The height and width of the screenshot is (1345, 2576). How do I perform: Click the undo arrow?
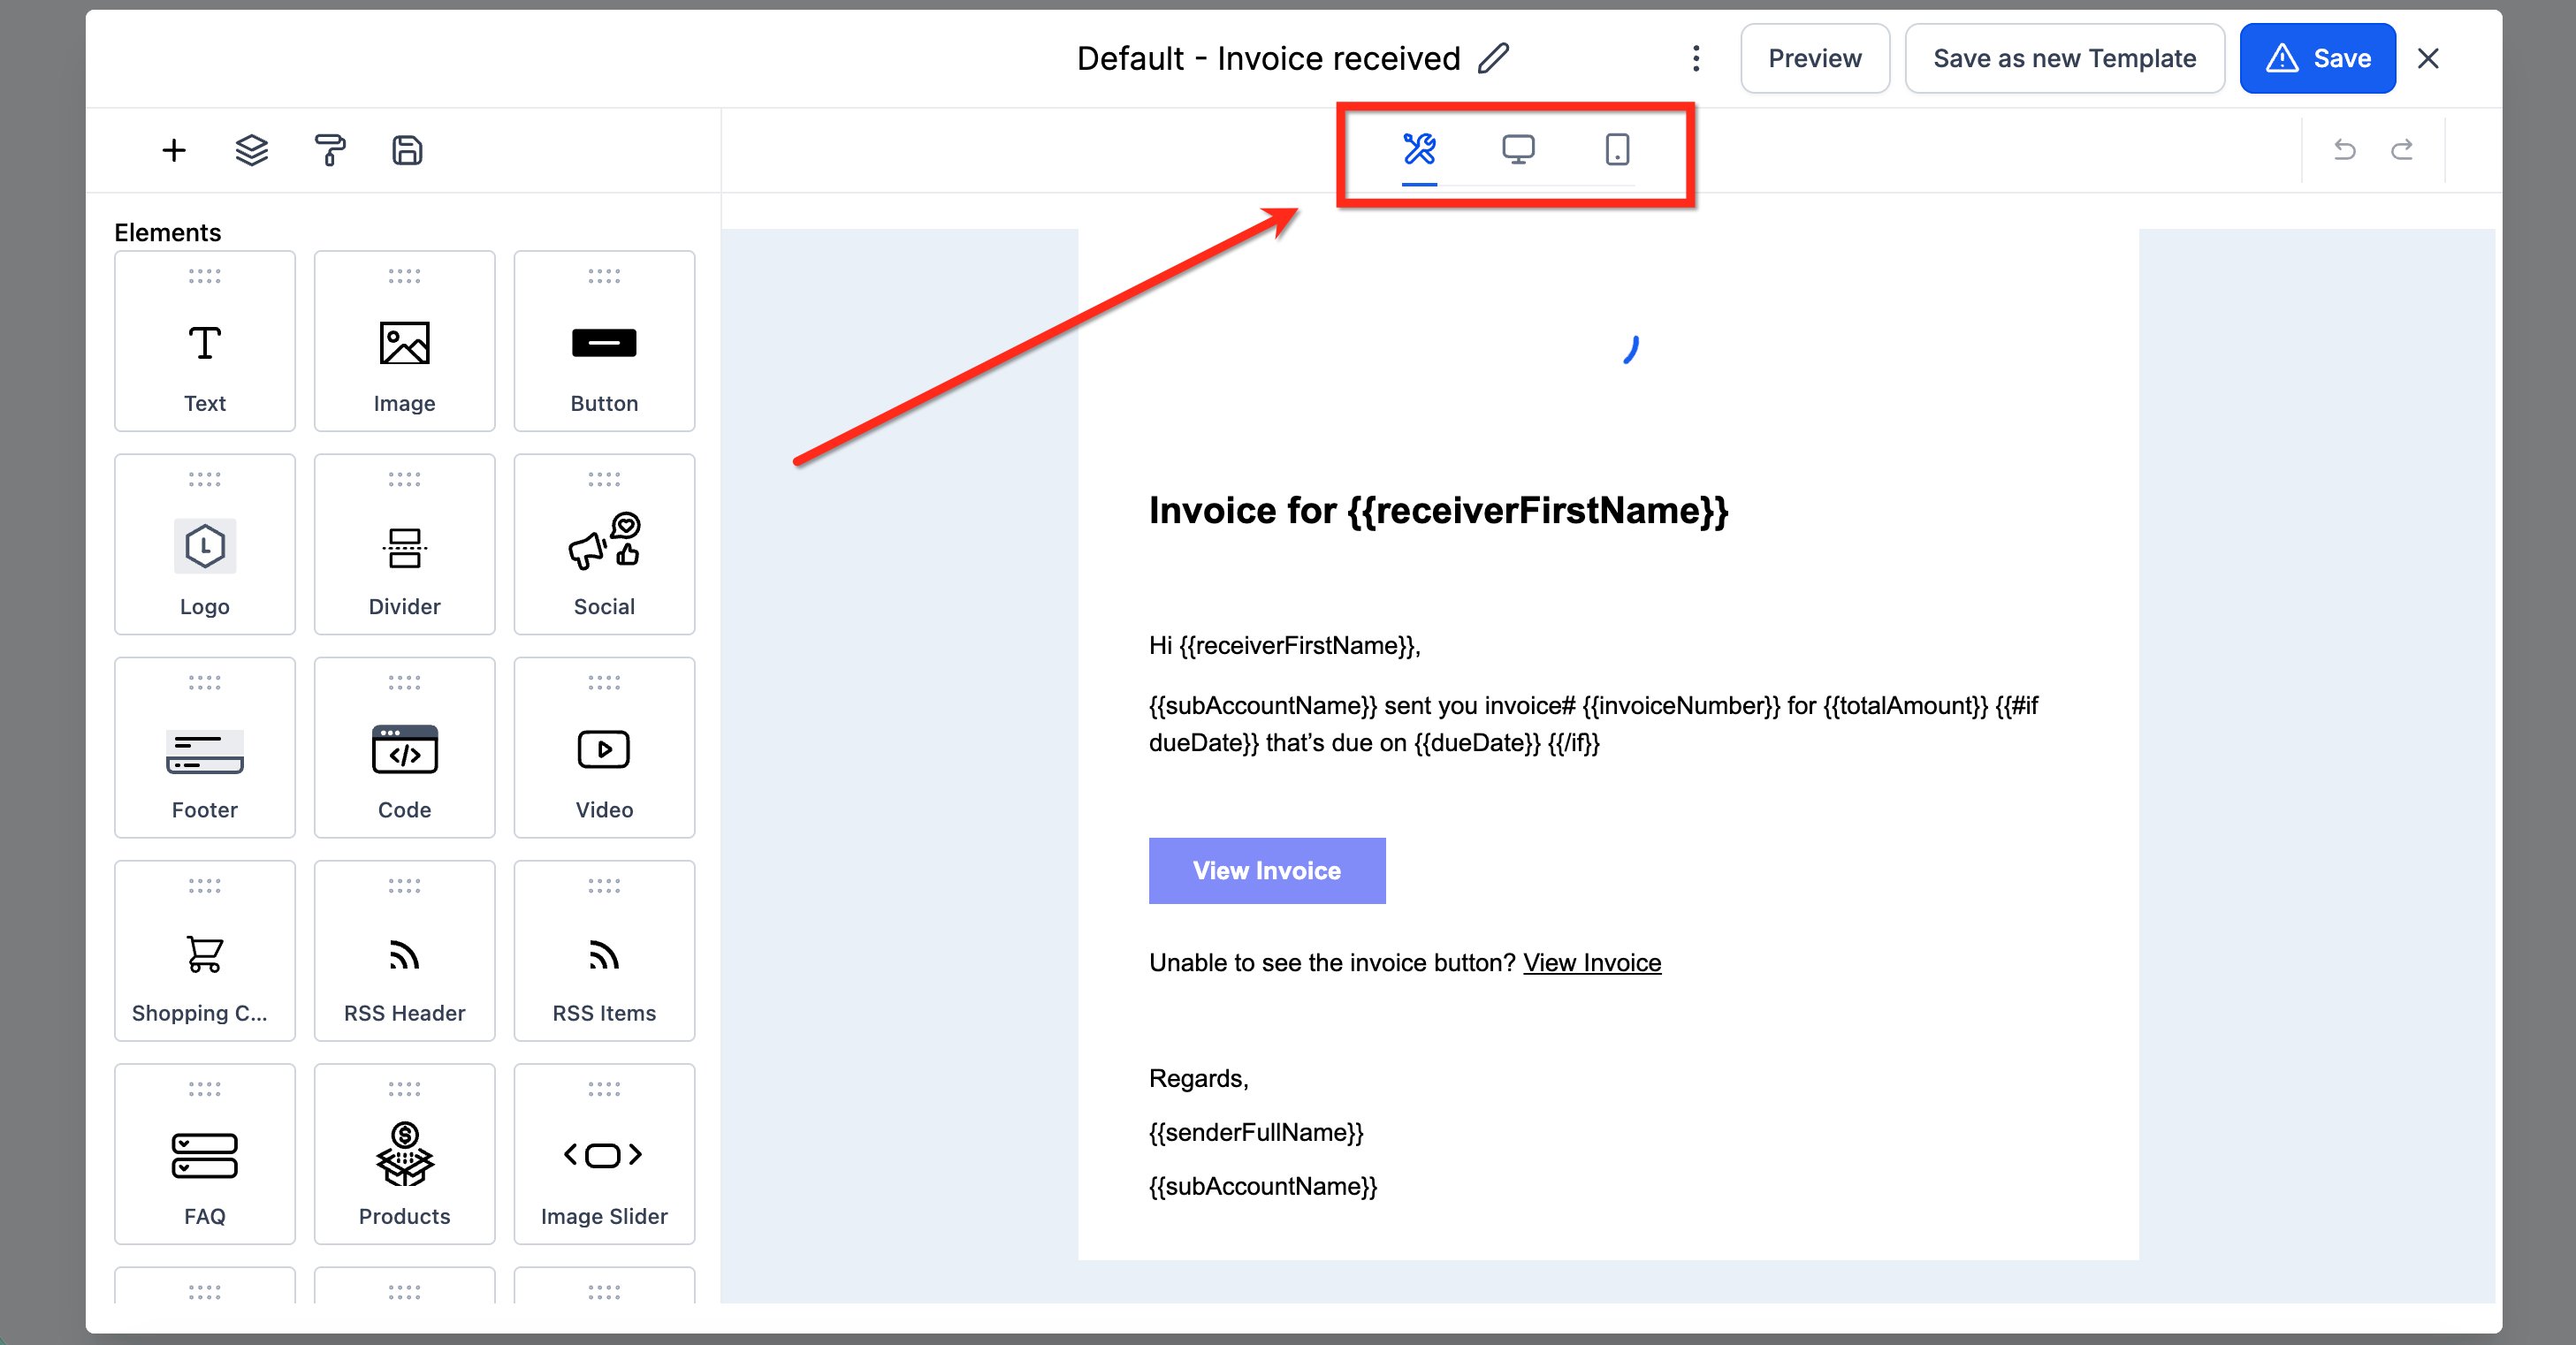click(2344, 150)
